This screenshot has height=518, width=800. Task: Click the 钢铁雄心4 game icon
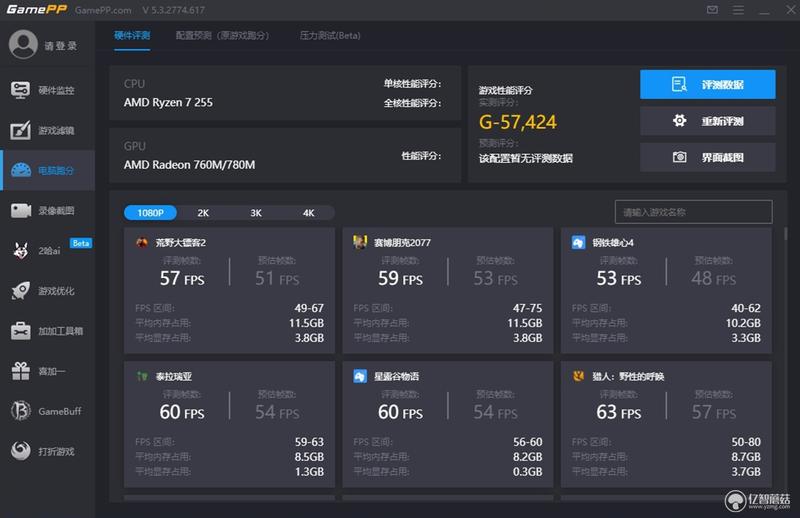click(579, 242)
